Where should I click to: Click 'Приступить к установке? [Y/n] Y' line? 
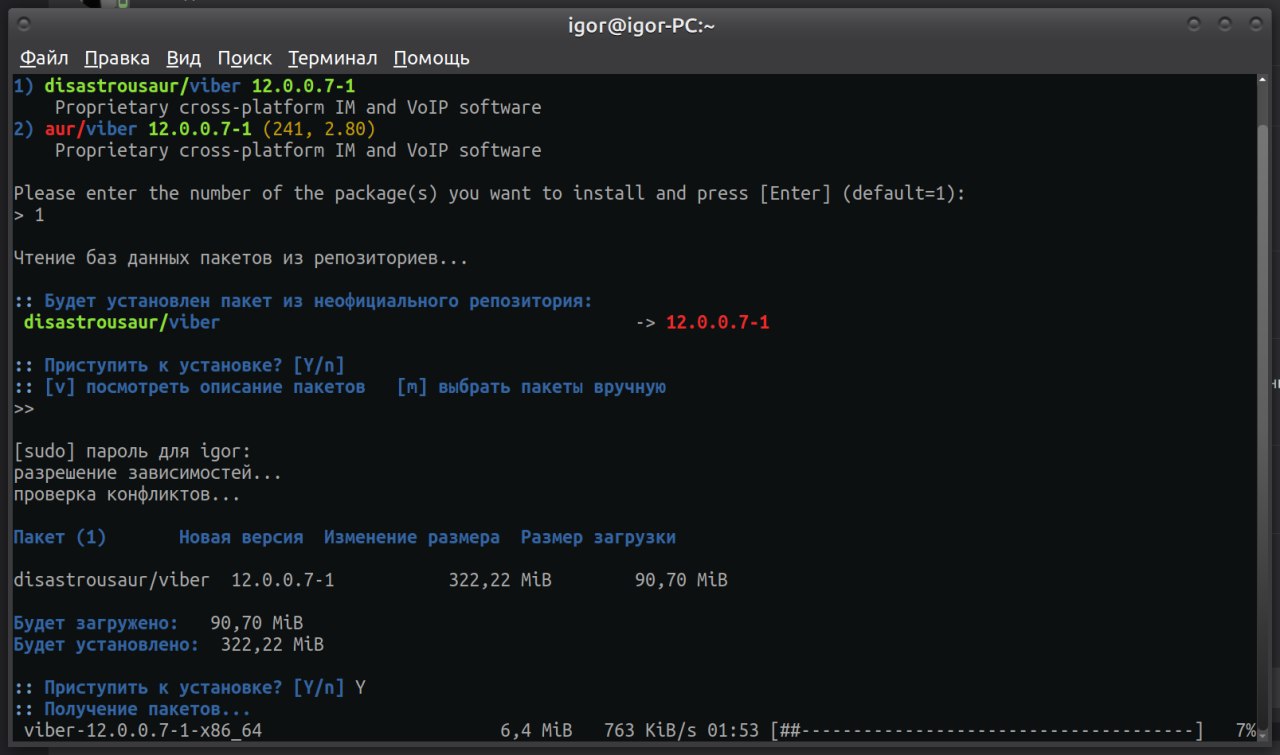(189, 688)
